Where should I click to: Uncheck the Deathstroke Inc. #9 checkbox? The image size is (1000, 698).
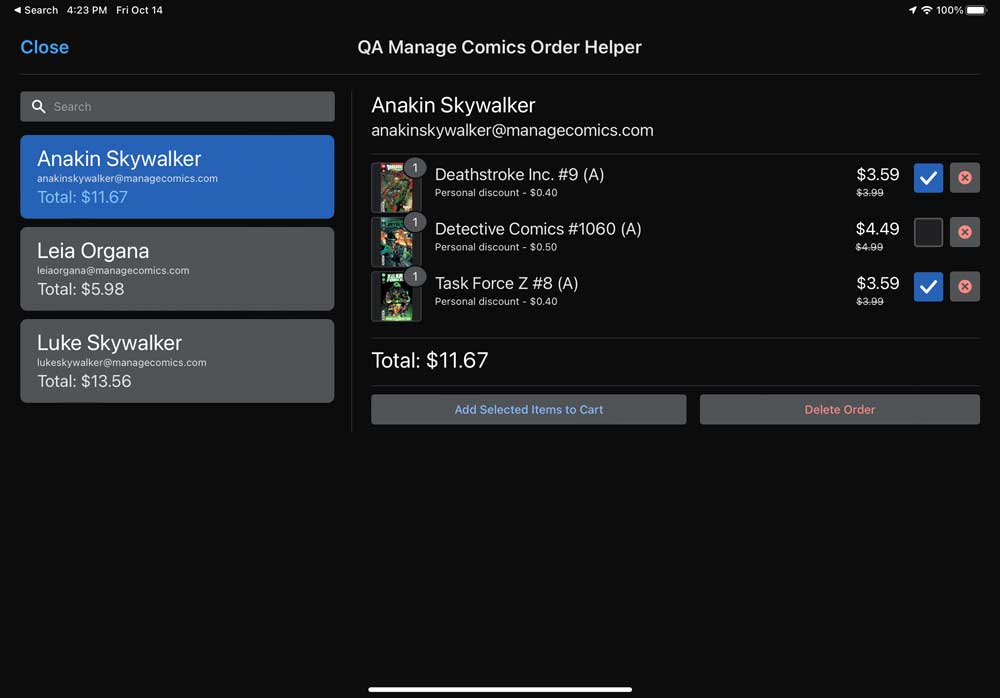pos(928,177)
